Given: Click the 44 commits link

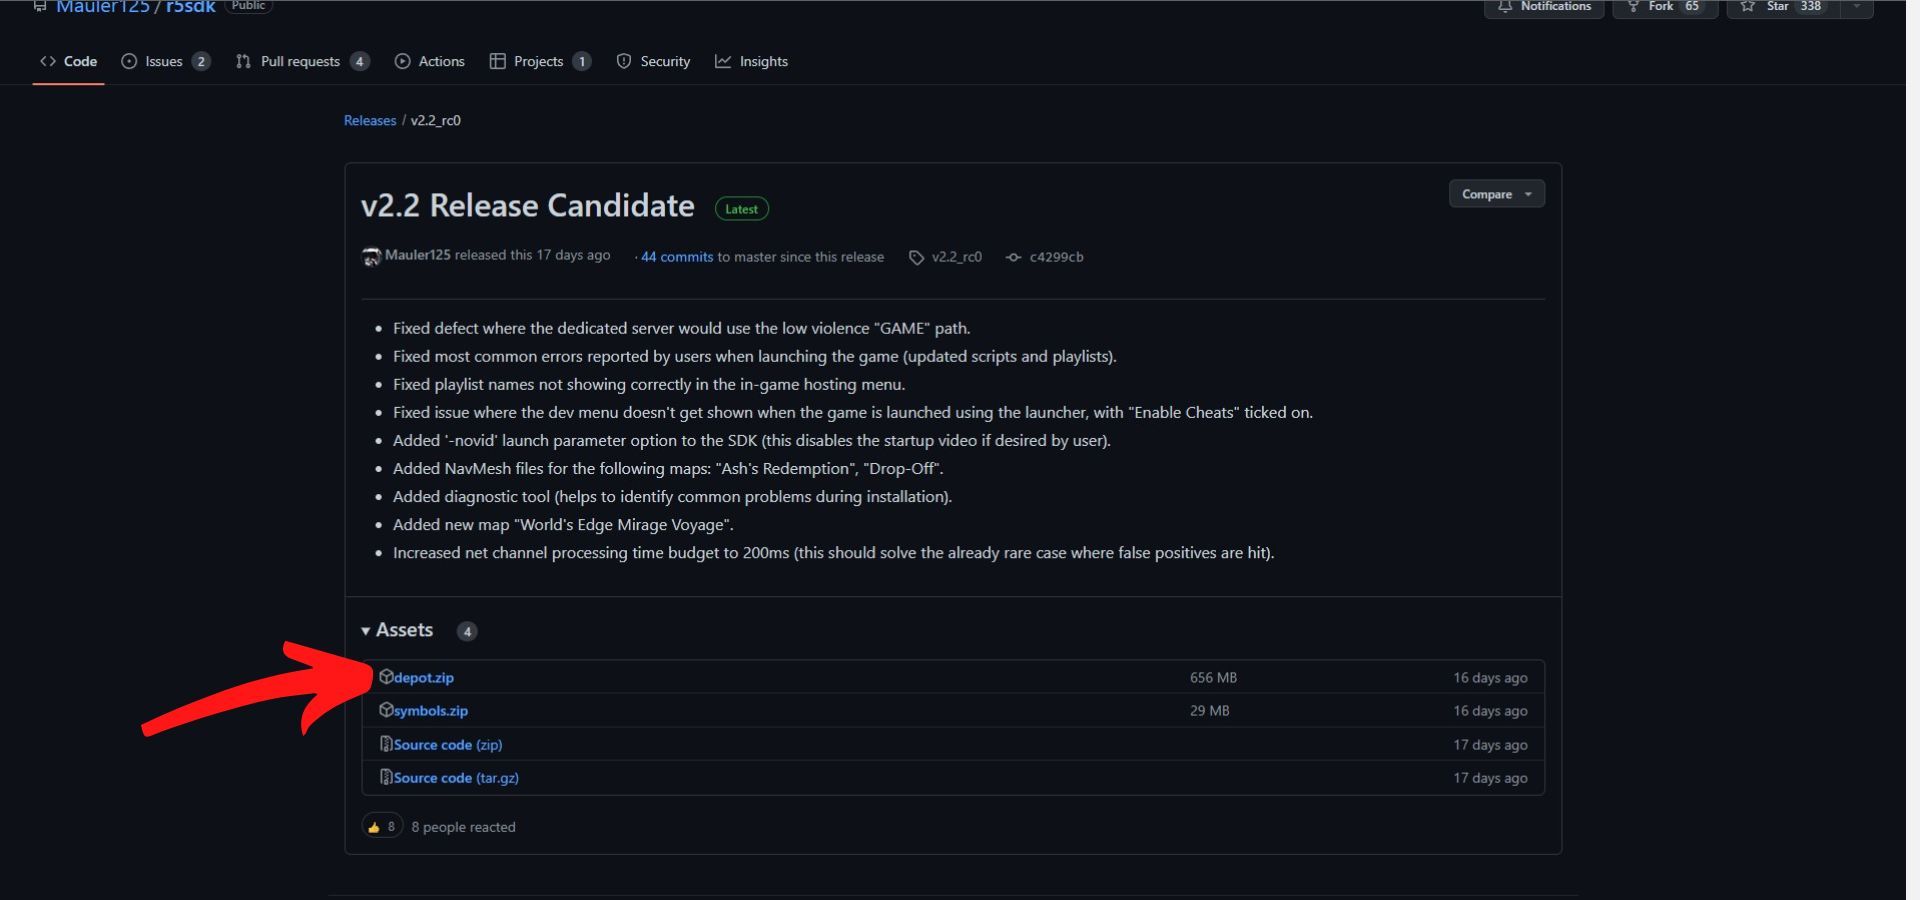Looking at the screenshot, I should pos(675,257).
